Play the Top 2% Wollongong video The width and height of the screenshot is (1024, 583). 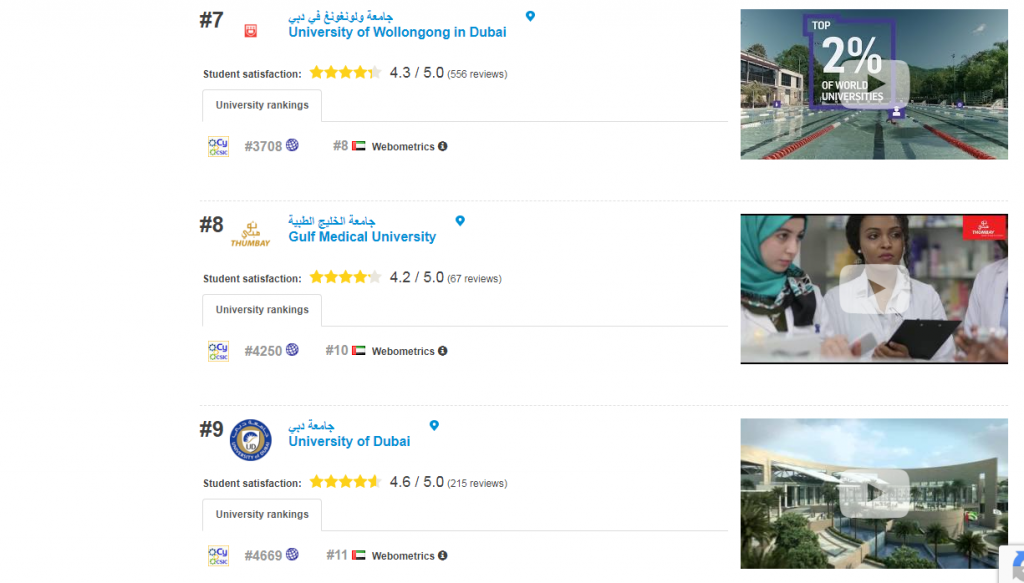point(874,84)
